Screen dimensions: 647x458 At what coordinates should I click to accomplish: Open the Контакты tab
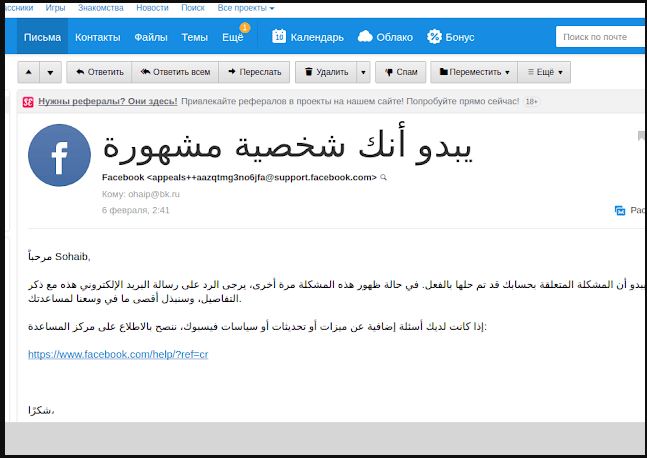click(97, 37)
